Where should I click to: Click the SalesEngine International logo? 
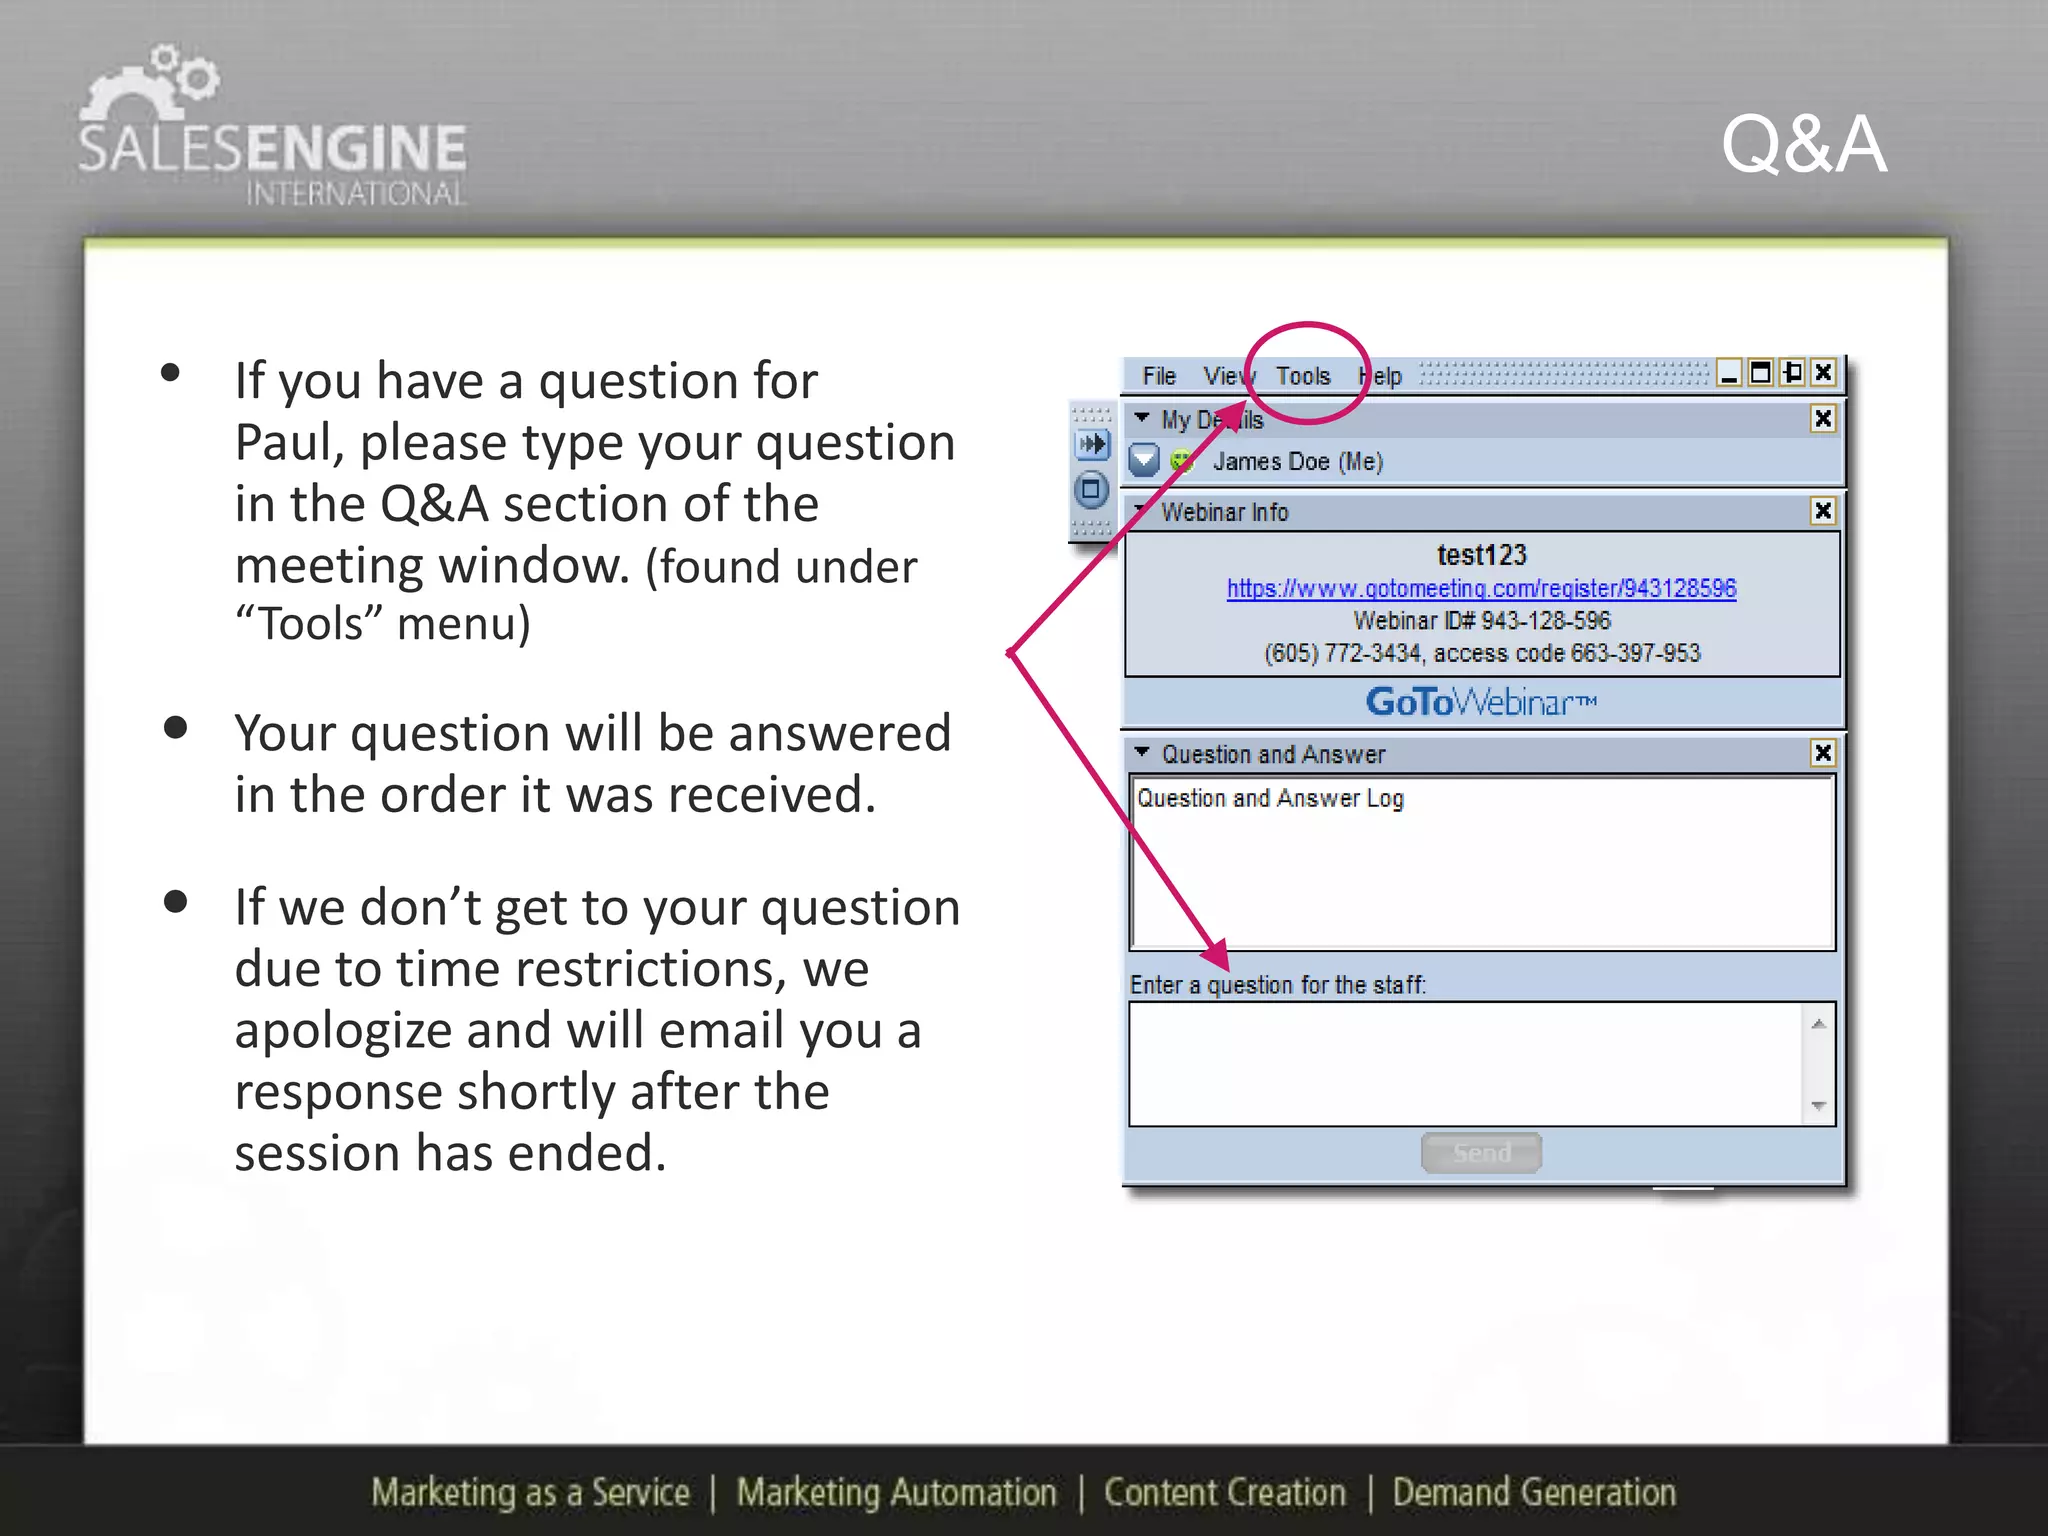click(272, 126)
